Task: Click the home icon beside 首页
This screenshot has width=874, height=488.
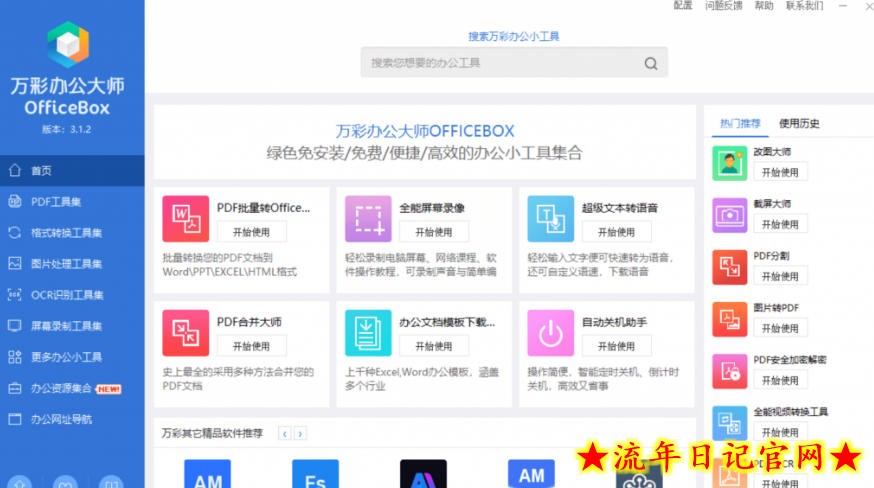Action: [15, 170]
